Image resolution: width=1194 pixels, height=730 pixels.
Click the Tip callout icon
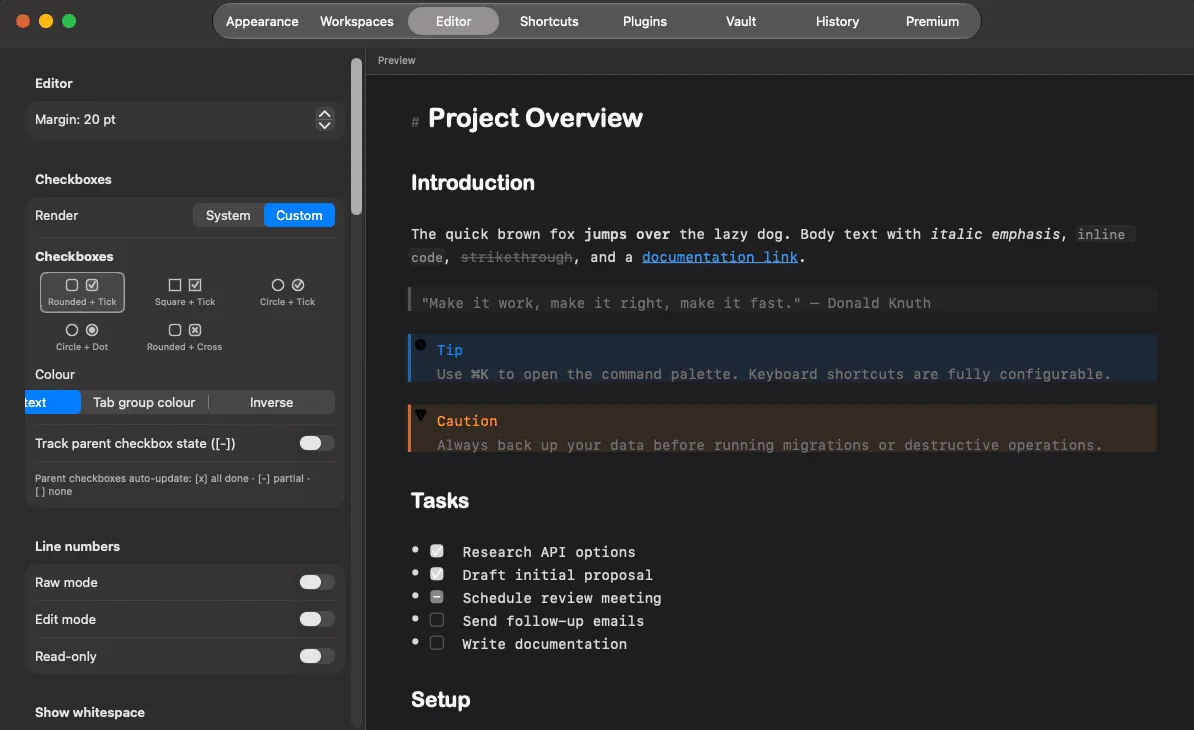click(420, 345)
